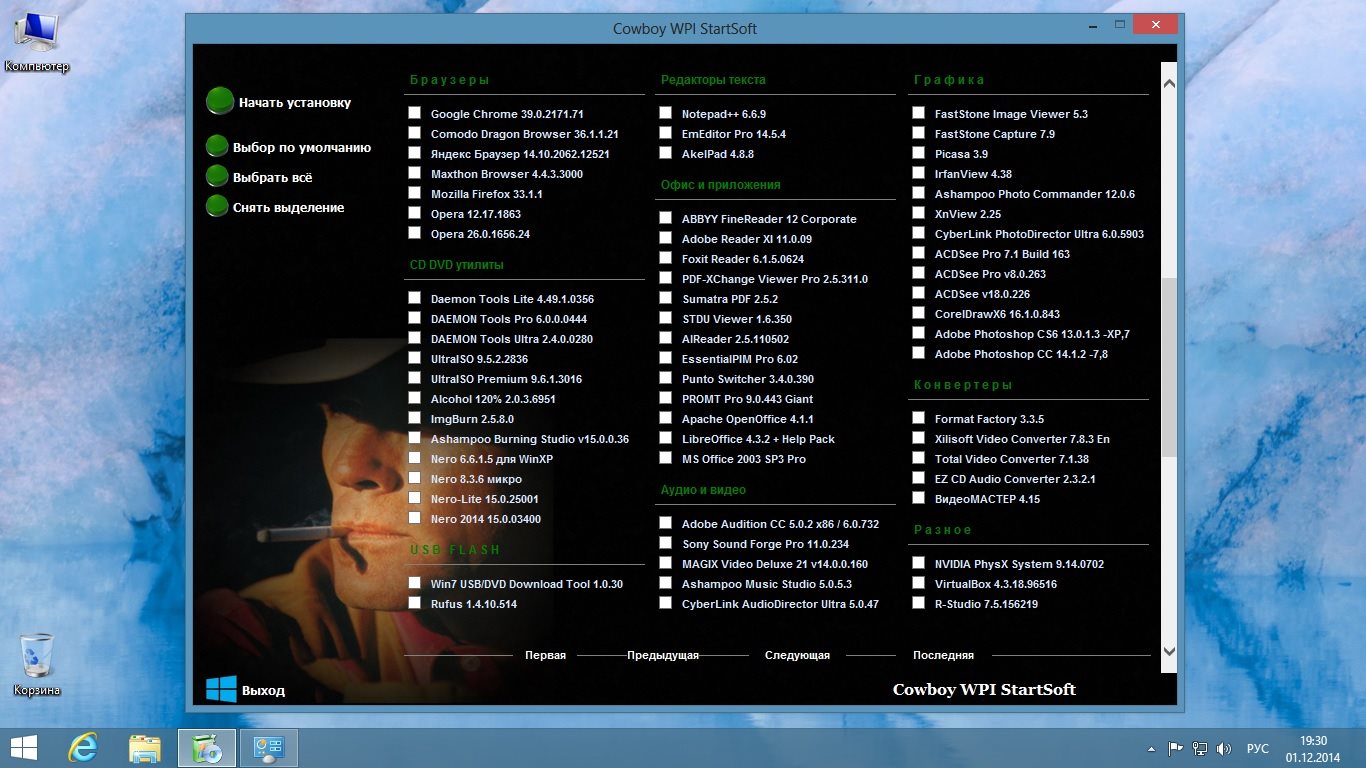Screen dimensions: 1366x768
Task: Switch the РУС input language indicator
Action: [1258, 748]
